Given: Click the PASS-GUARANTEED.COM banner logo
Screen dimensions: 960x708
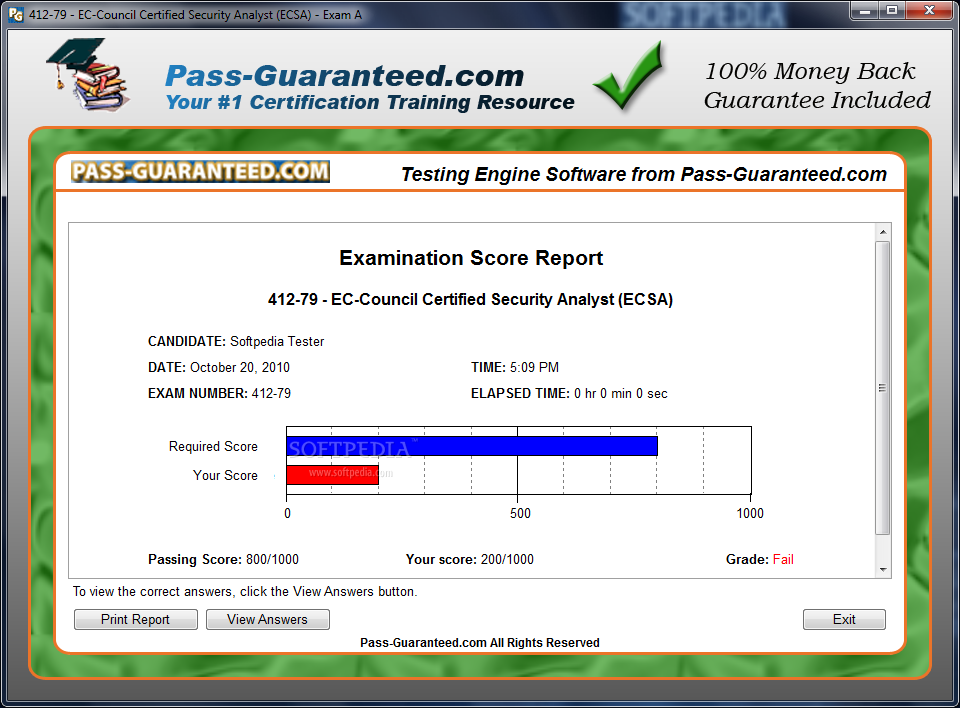Looking at the screenshot, I should coord(200,171).
